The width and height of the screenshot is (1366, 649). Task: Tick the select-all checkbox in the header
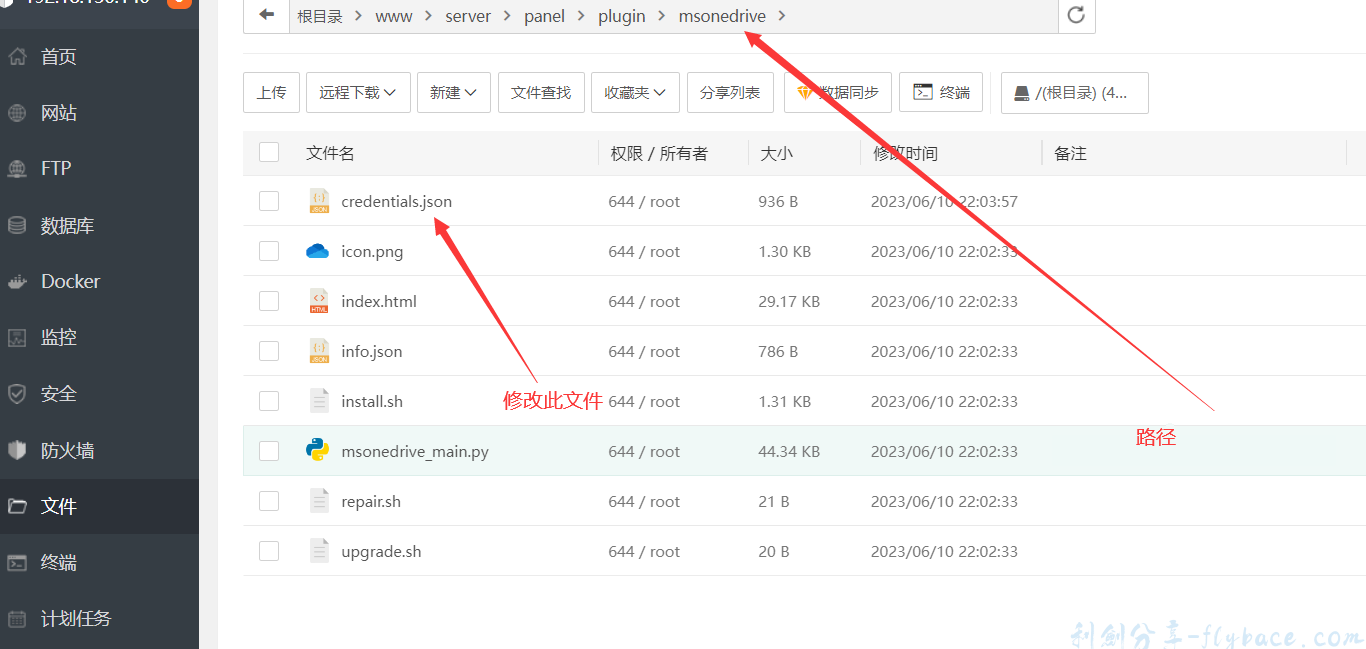click(x=269, y=152)
